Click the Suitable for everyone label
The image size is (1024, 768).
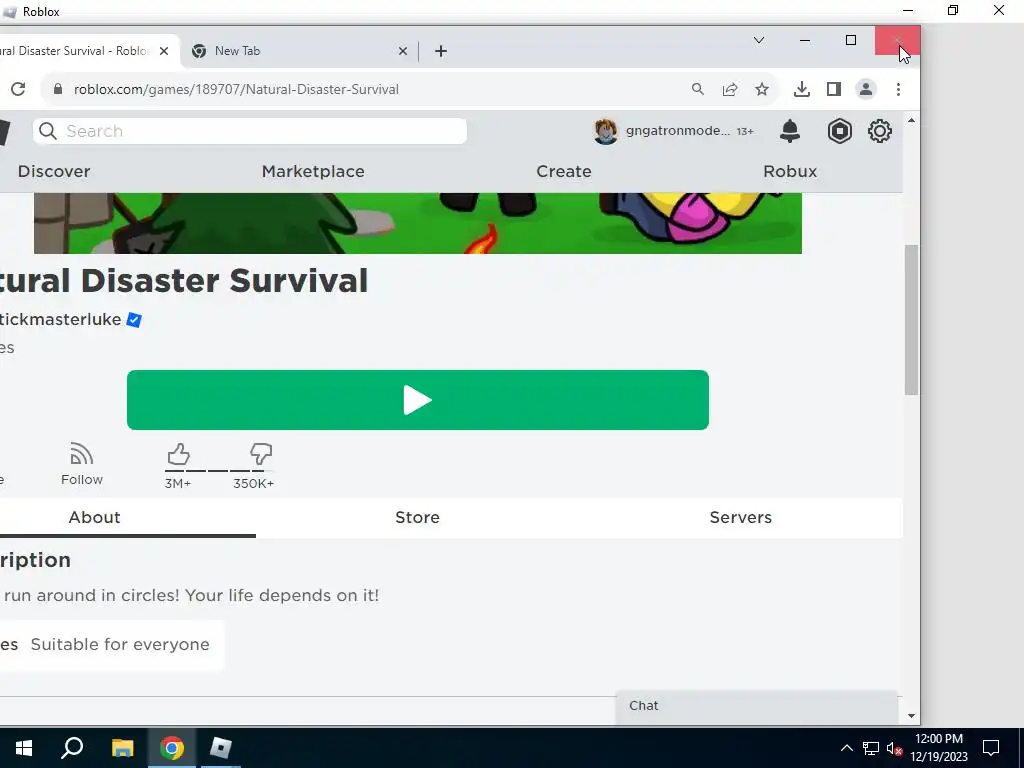(x=120, y=645)
